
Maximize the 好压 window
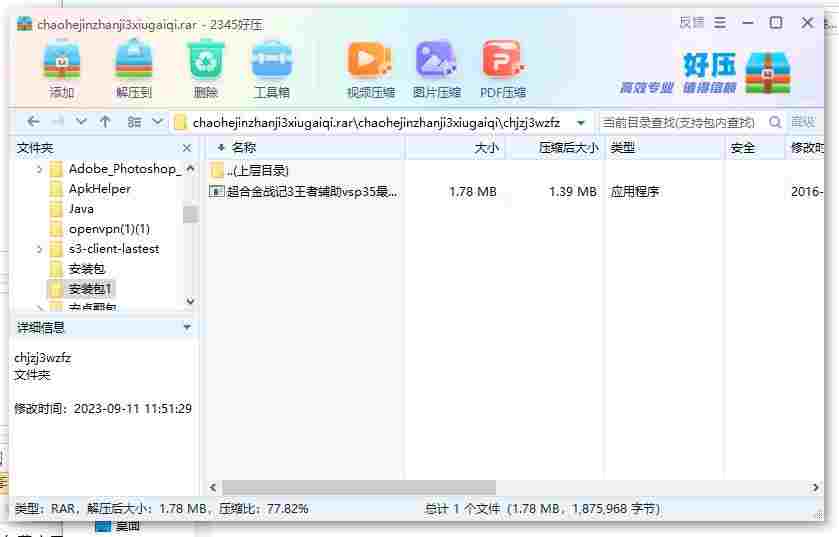coord(776,22)
